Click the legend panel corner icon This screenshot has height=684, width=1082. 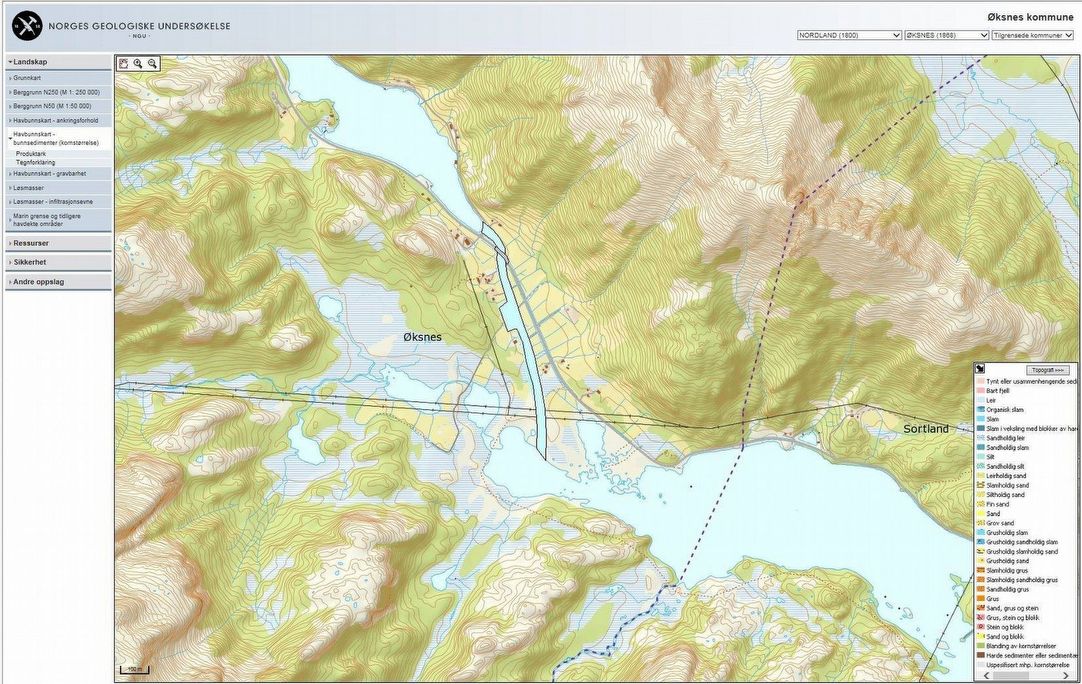click(x=981, y=369)
